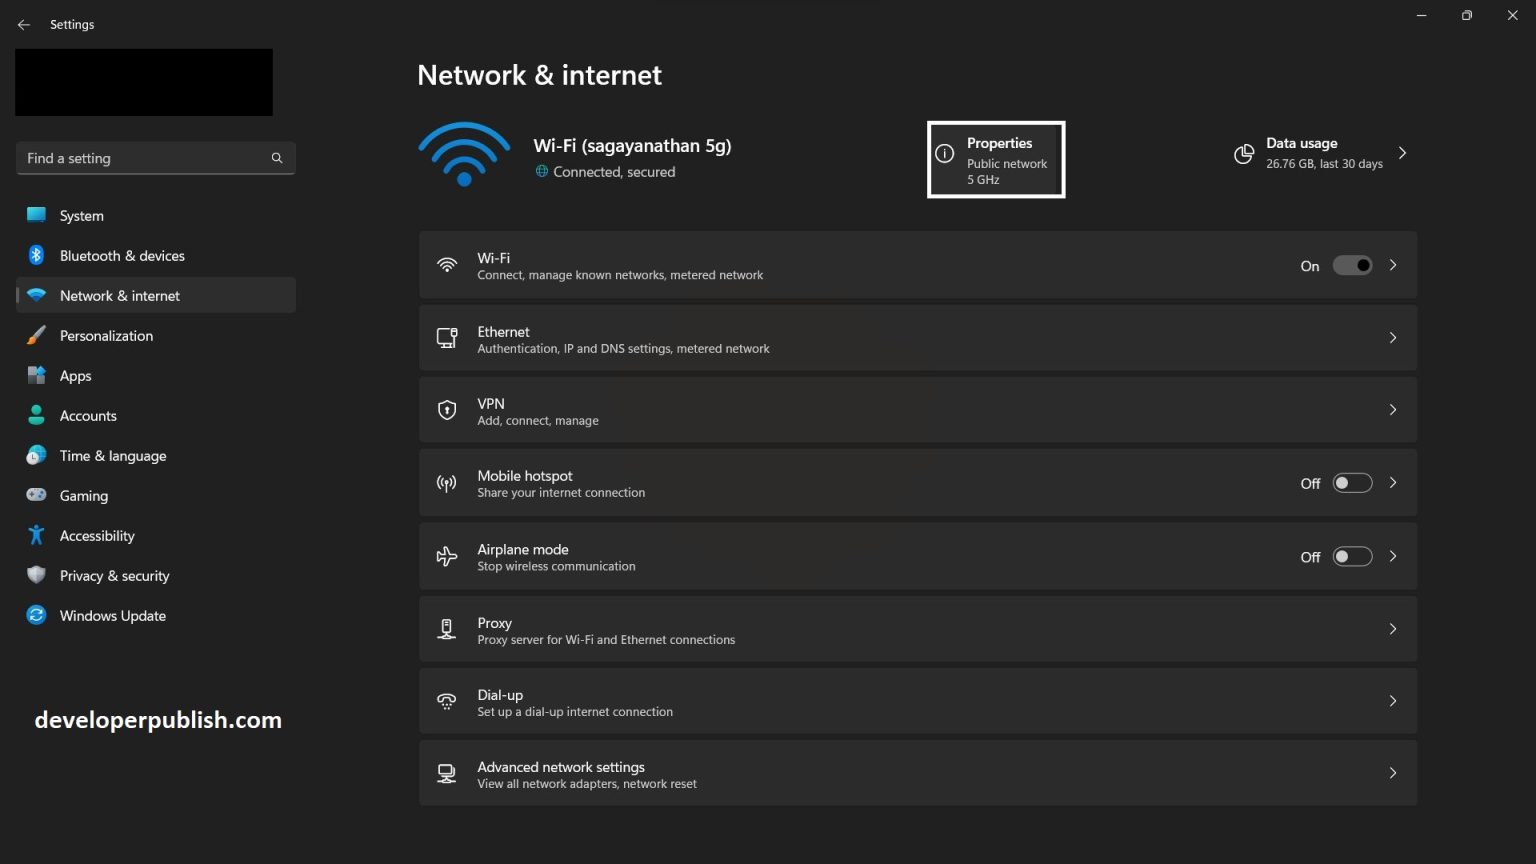Image resolution: width=1536 pixels, height=864 pixels.
Task: Enable Mobile hotspot
Action: click(1352, 482)
